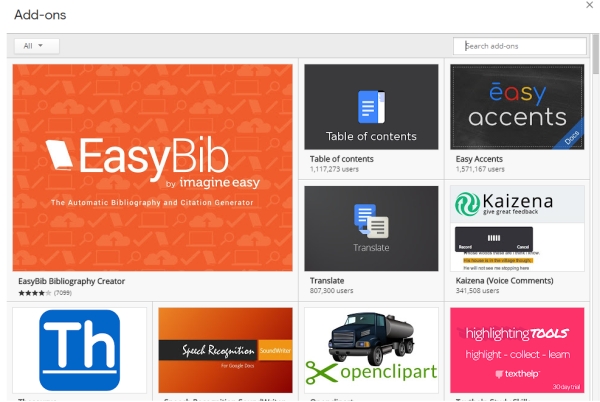Open the All category filter dropdown
600x402 pixels.
[x=37, y=46]
